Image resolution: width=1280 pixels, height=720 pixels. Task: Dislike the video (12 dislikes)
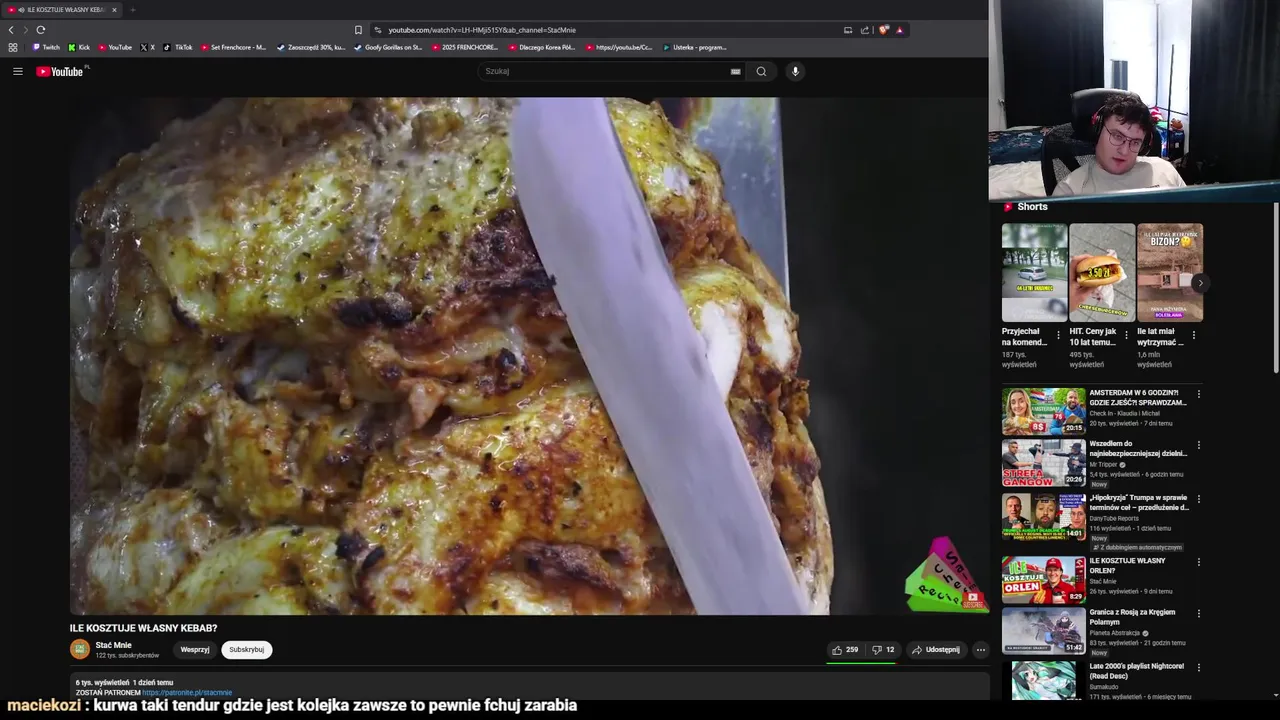click(x=883, y=650)
